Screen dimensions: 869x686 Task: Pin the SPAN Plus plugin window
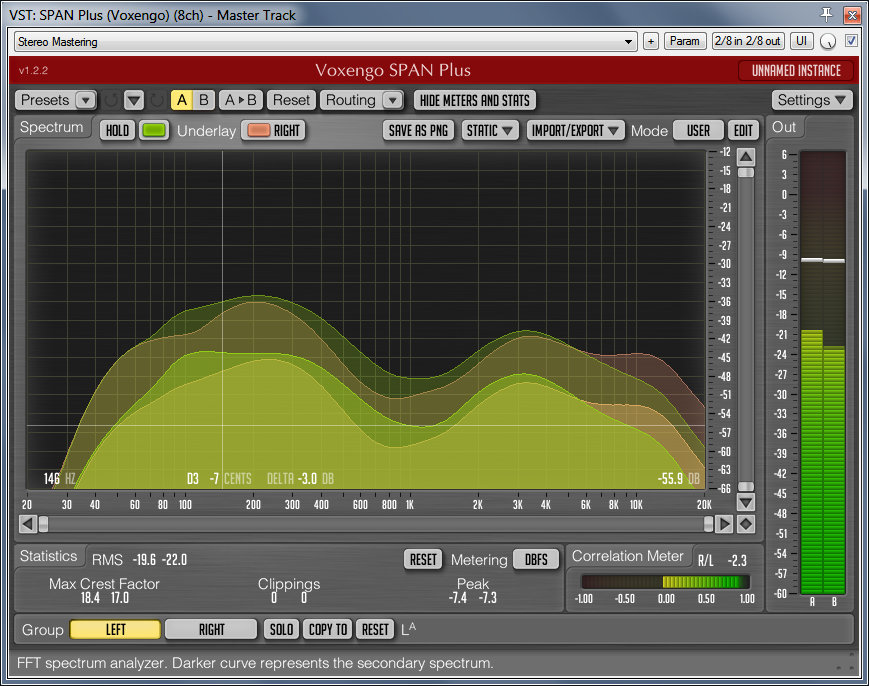click(x=826, y=14)
